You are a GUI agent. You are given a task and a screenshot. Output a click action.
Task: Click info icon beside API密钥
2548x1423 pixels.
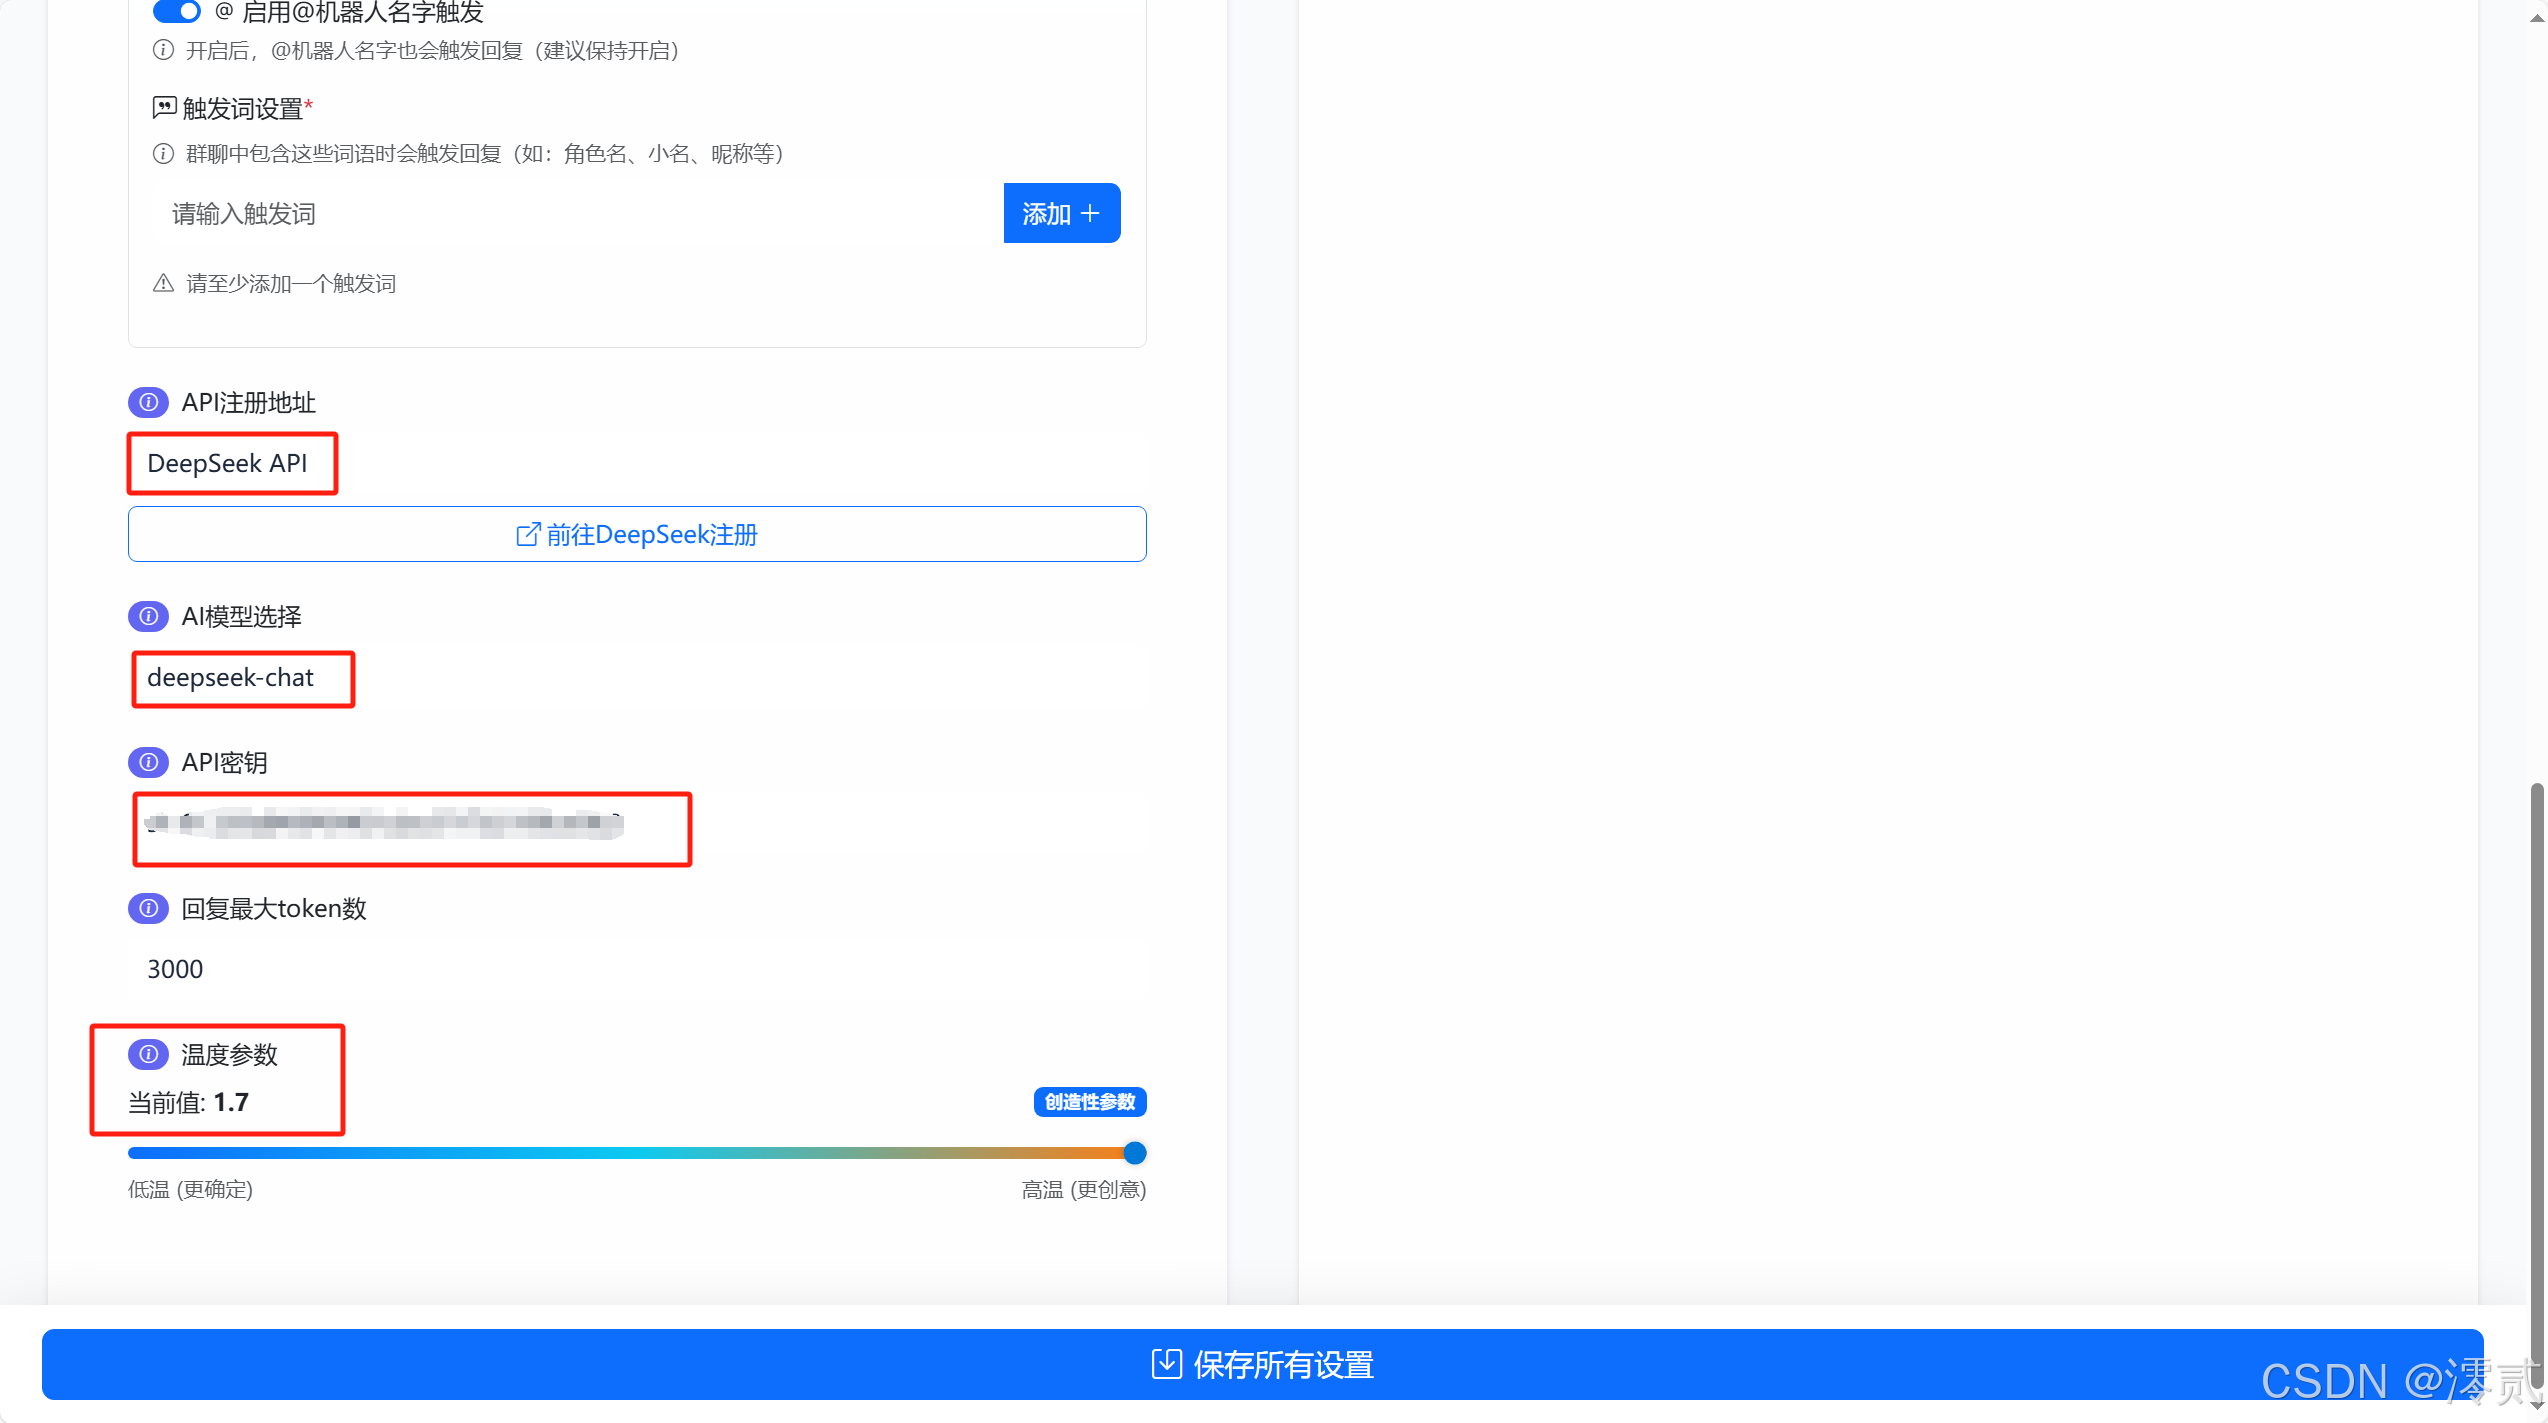point(148,762)
